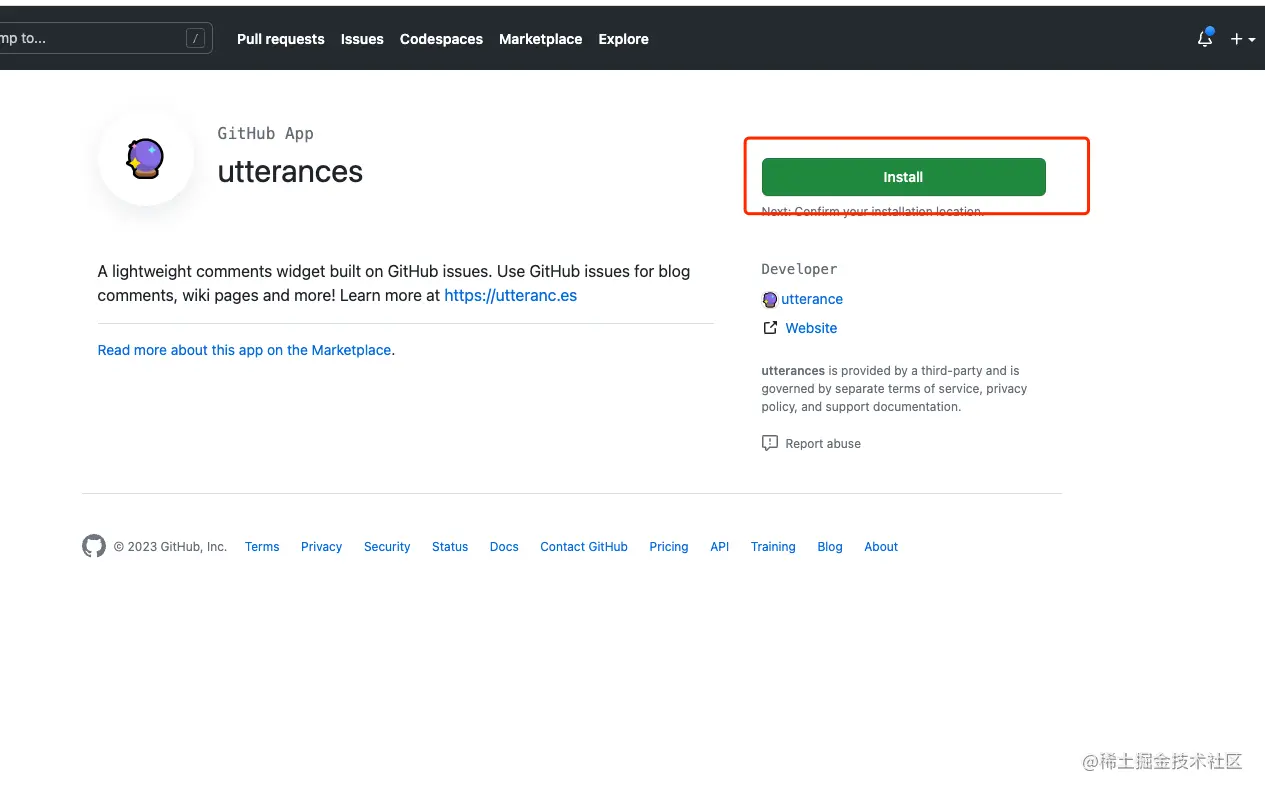Click the utterance developer avatar icon

[x=770, y=299]
